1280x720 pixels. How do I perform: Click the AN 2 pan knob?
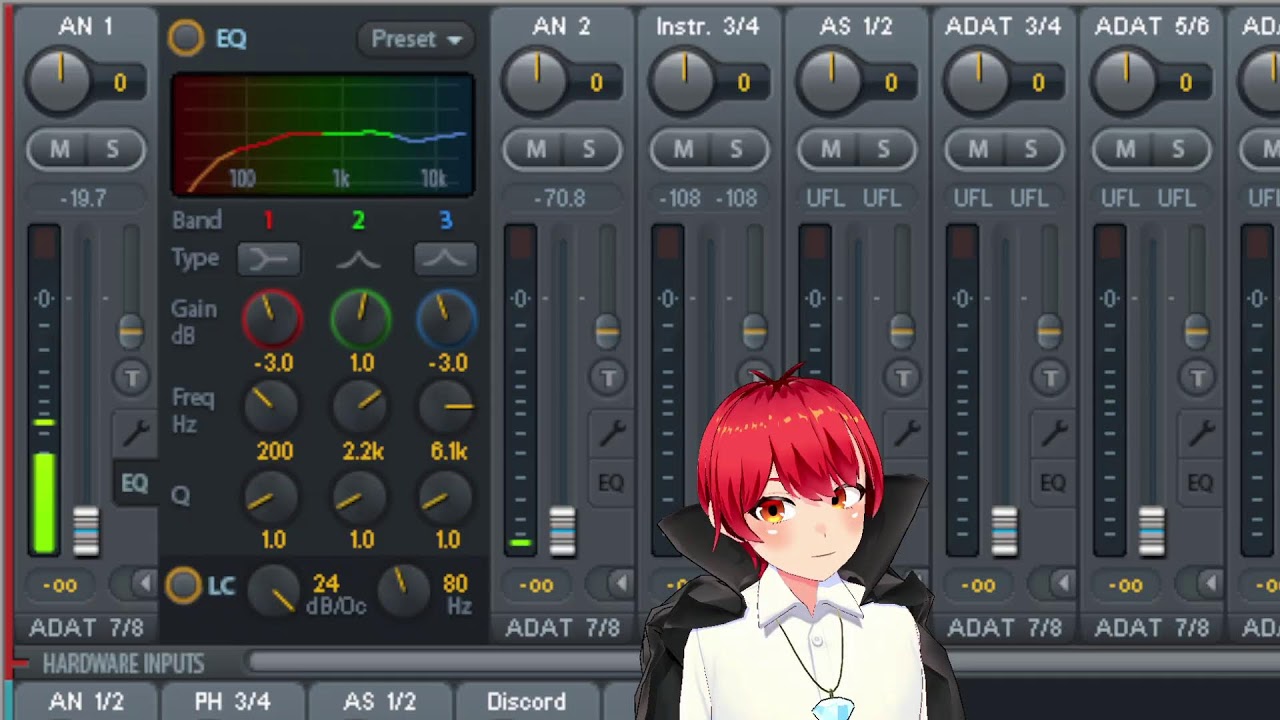pos(536,82)
